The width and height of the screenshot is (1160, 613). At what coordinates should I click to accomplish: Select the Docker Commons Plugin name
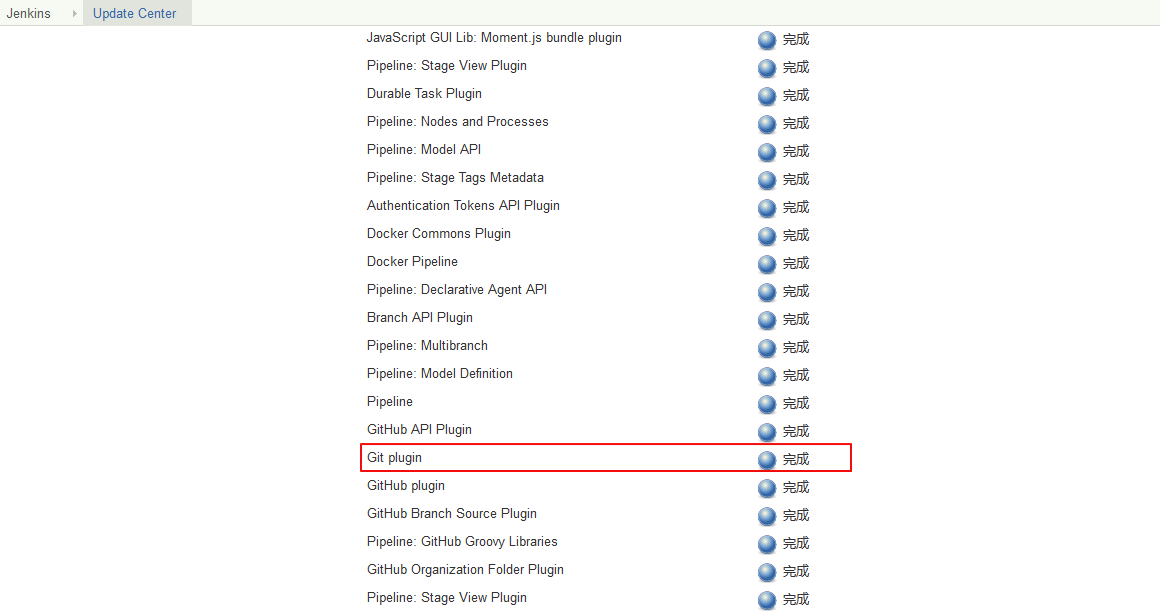pos(439,234)
